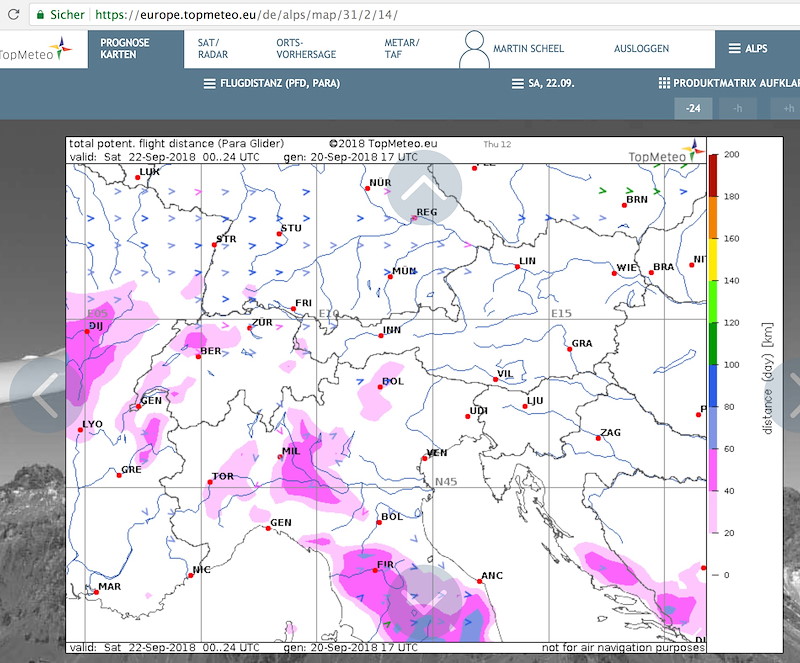Click the magenta 40–60 km legend color

(x=713, y=470)
